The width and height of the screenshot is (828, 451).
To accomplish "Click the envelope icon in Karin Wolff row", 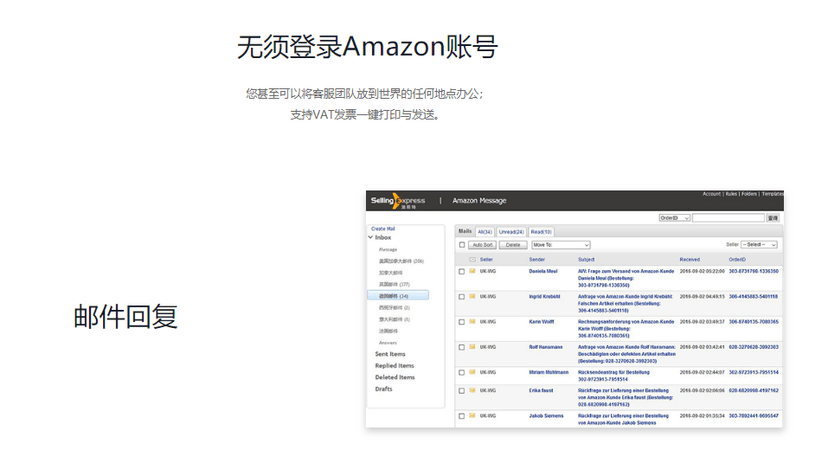I will [472, 321].
